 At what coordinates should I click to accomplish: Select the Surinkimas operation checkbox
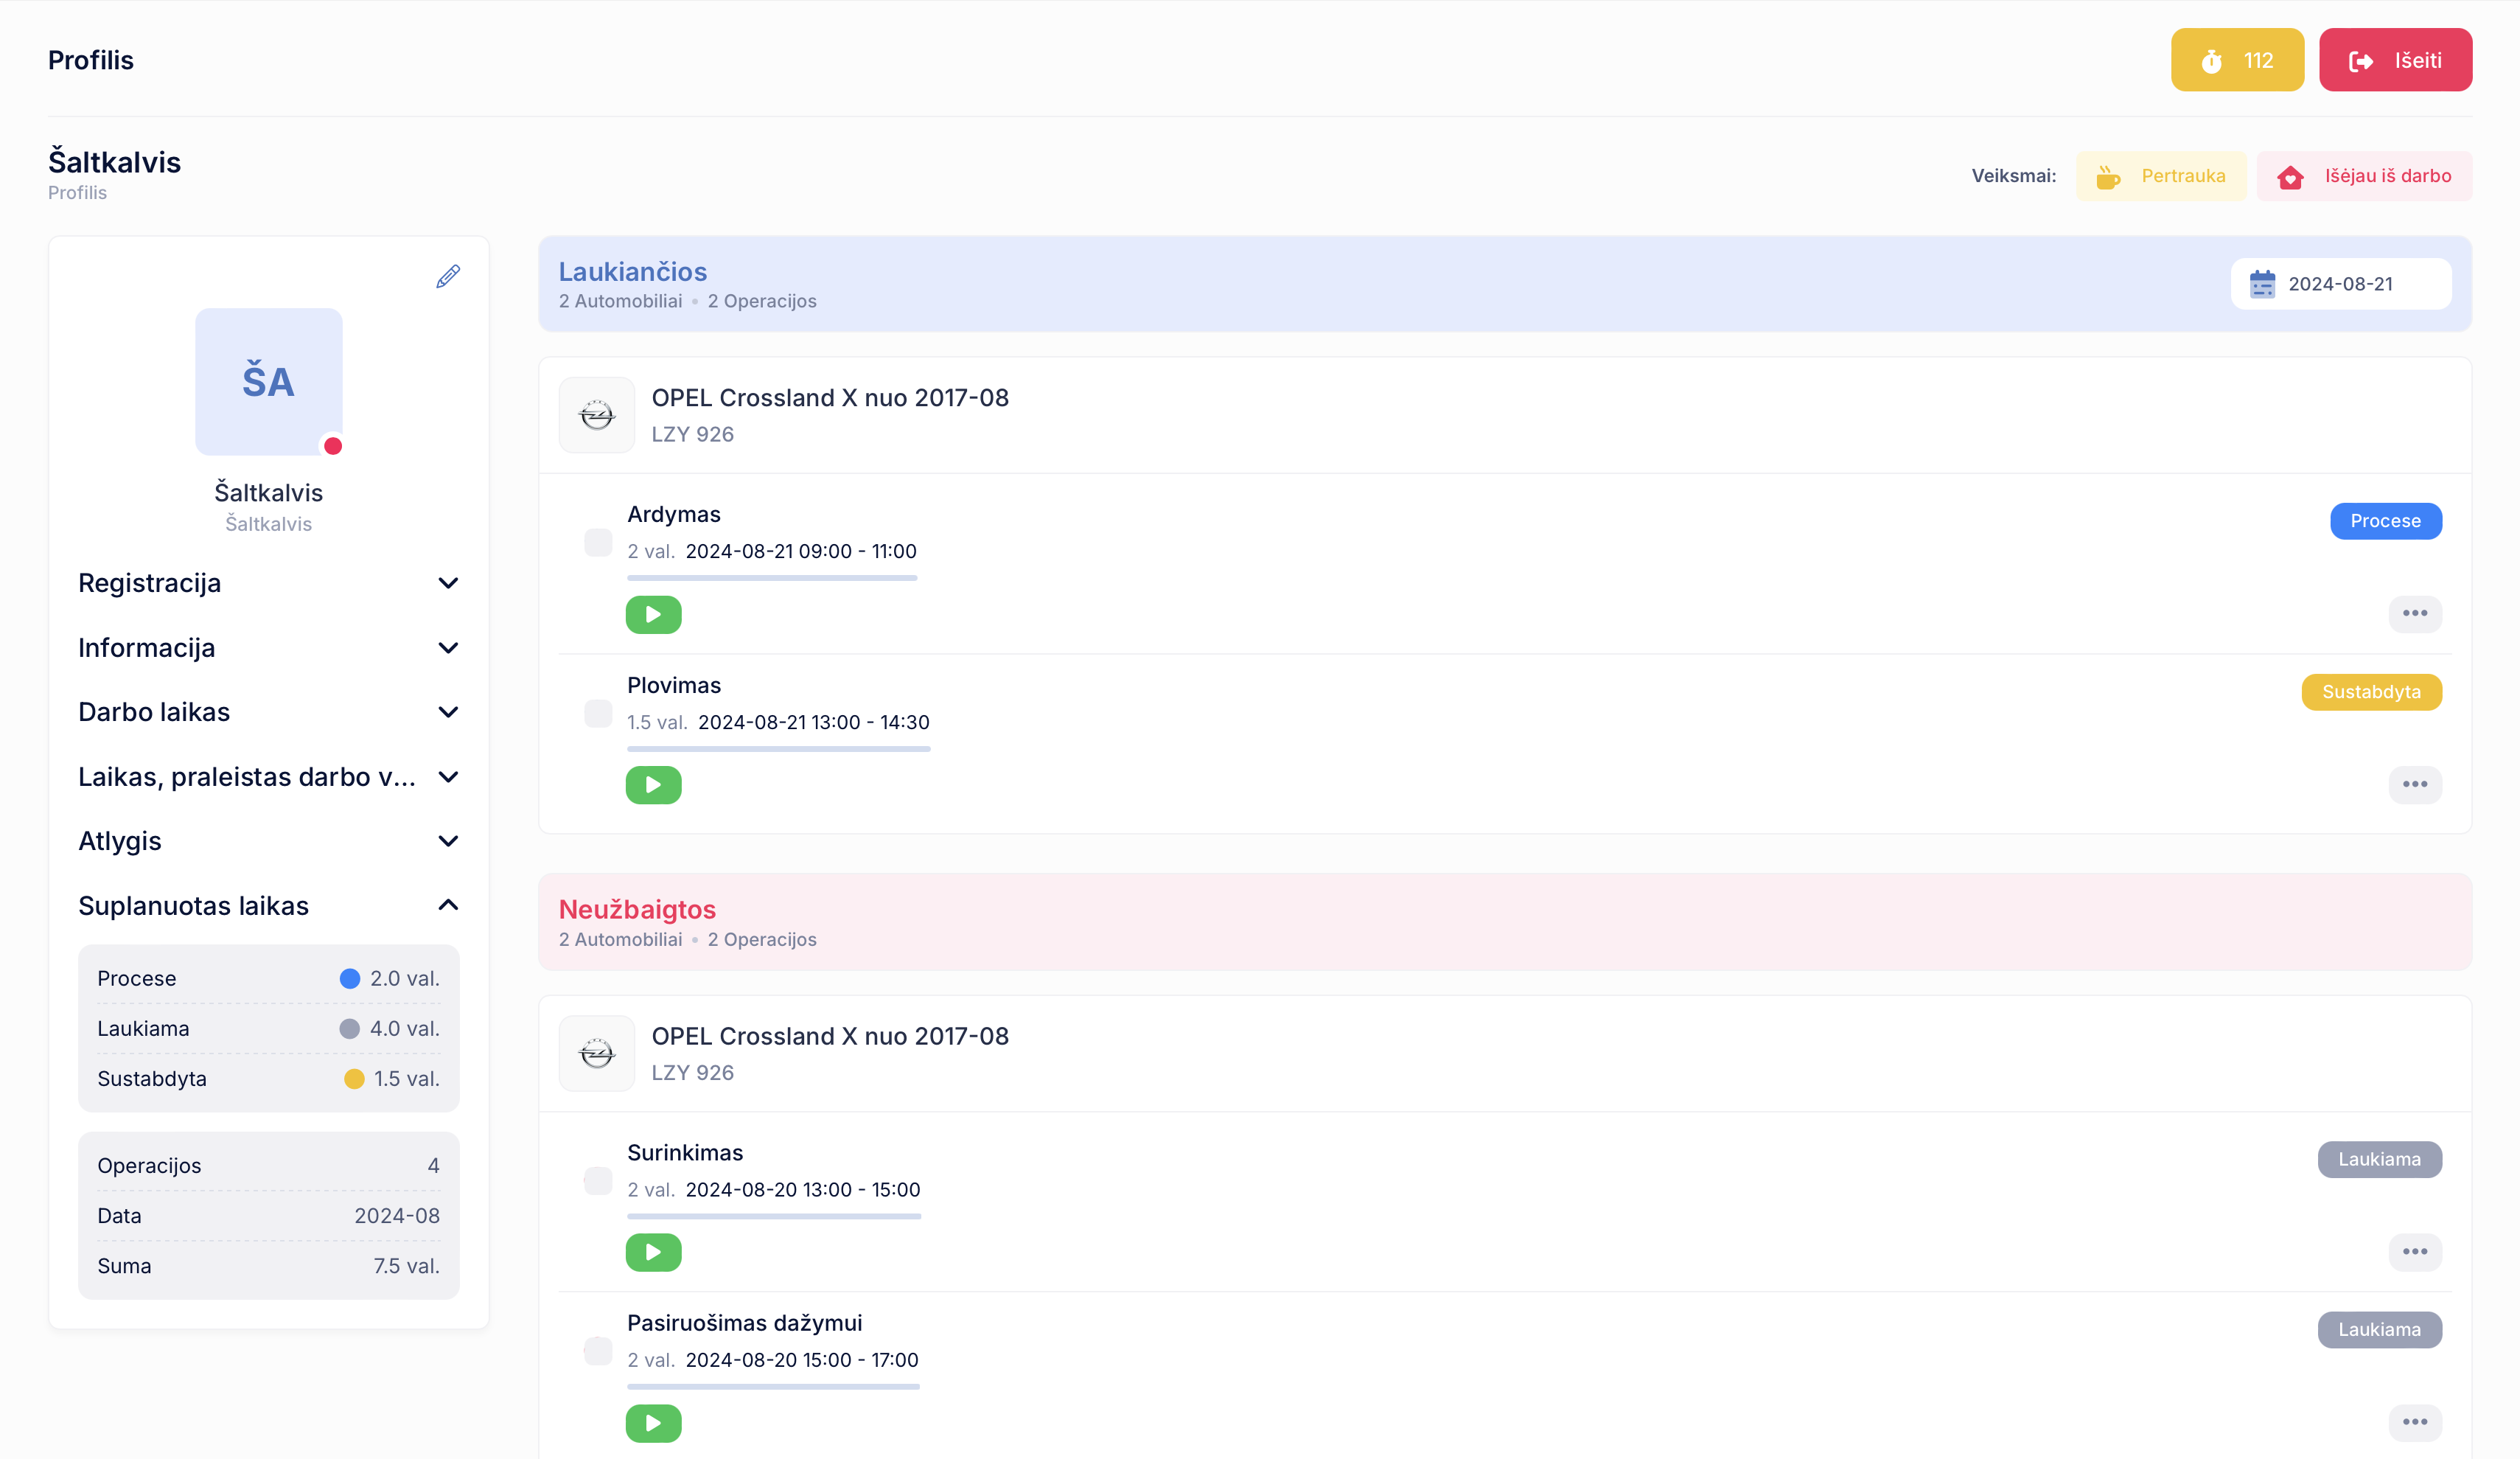(598, 1180)
